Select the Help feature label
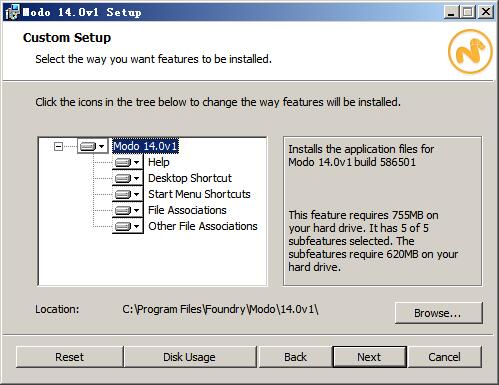Screen dimensions: 499x385 click(159, 162)
